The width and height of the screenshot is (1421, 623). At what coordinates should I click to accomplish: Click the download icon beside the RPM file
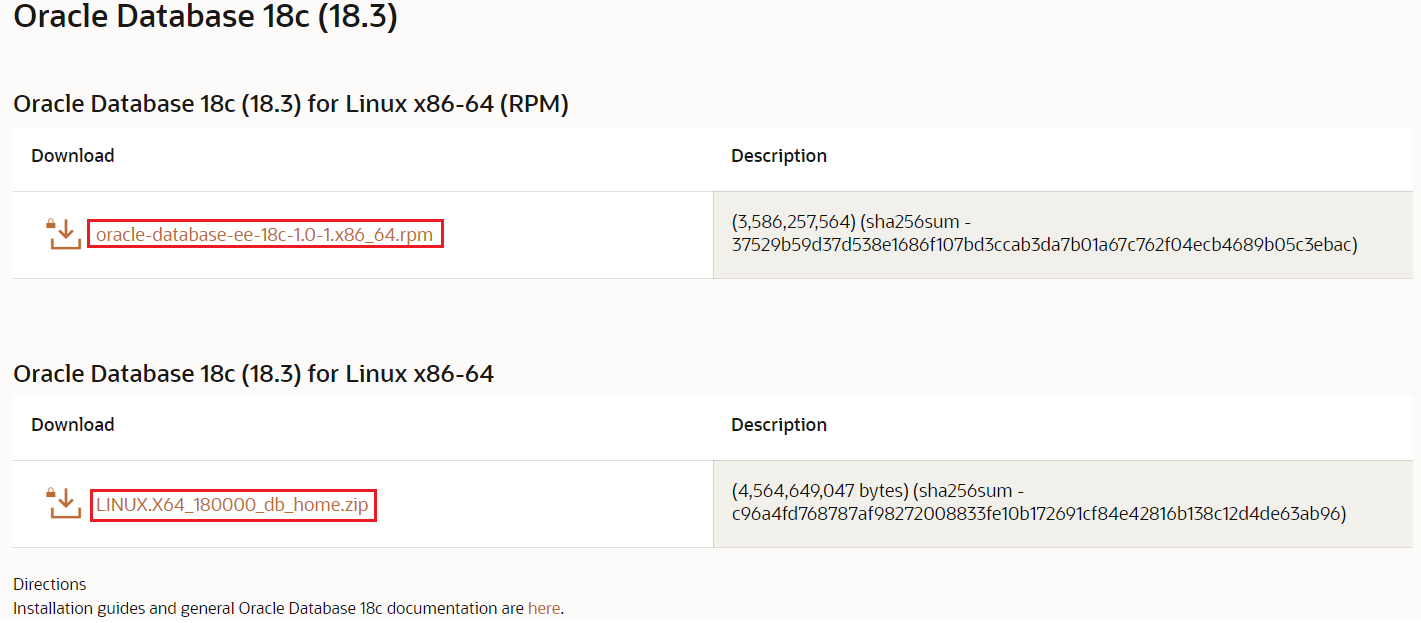point(64,235)
